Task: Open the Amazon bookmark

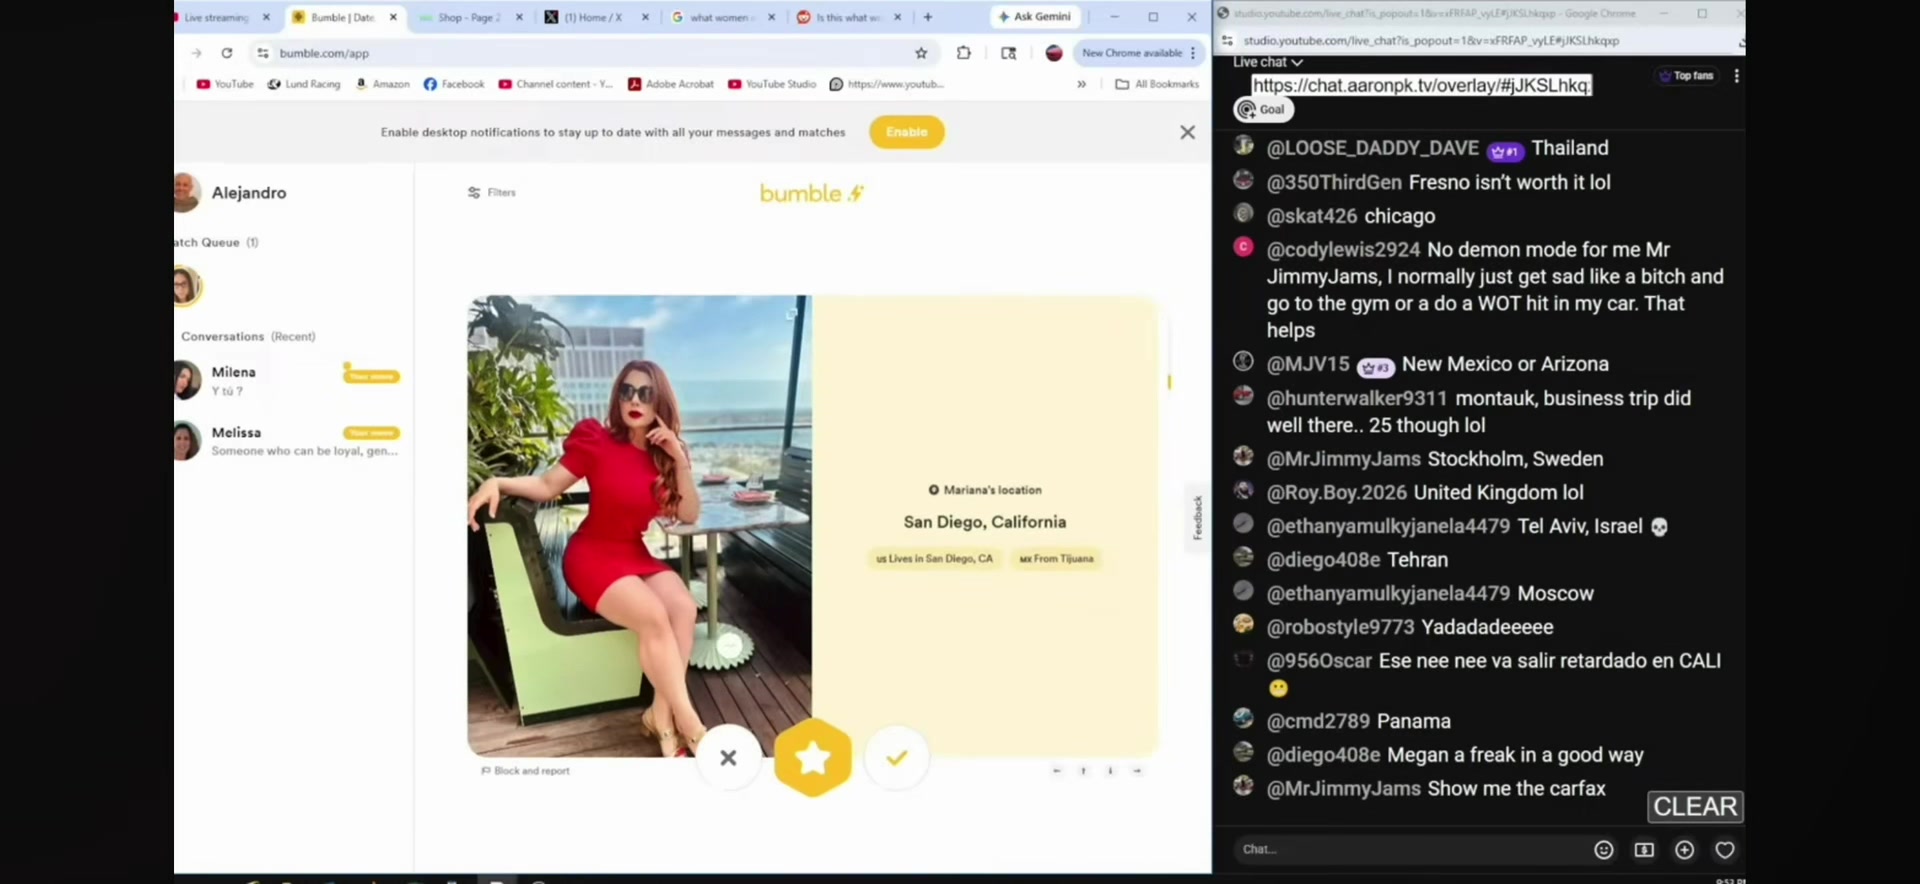Action: 383,84
